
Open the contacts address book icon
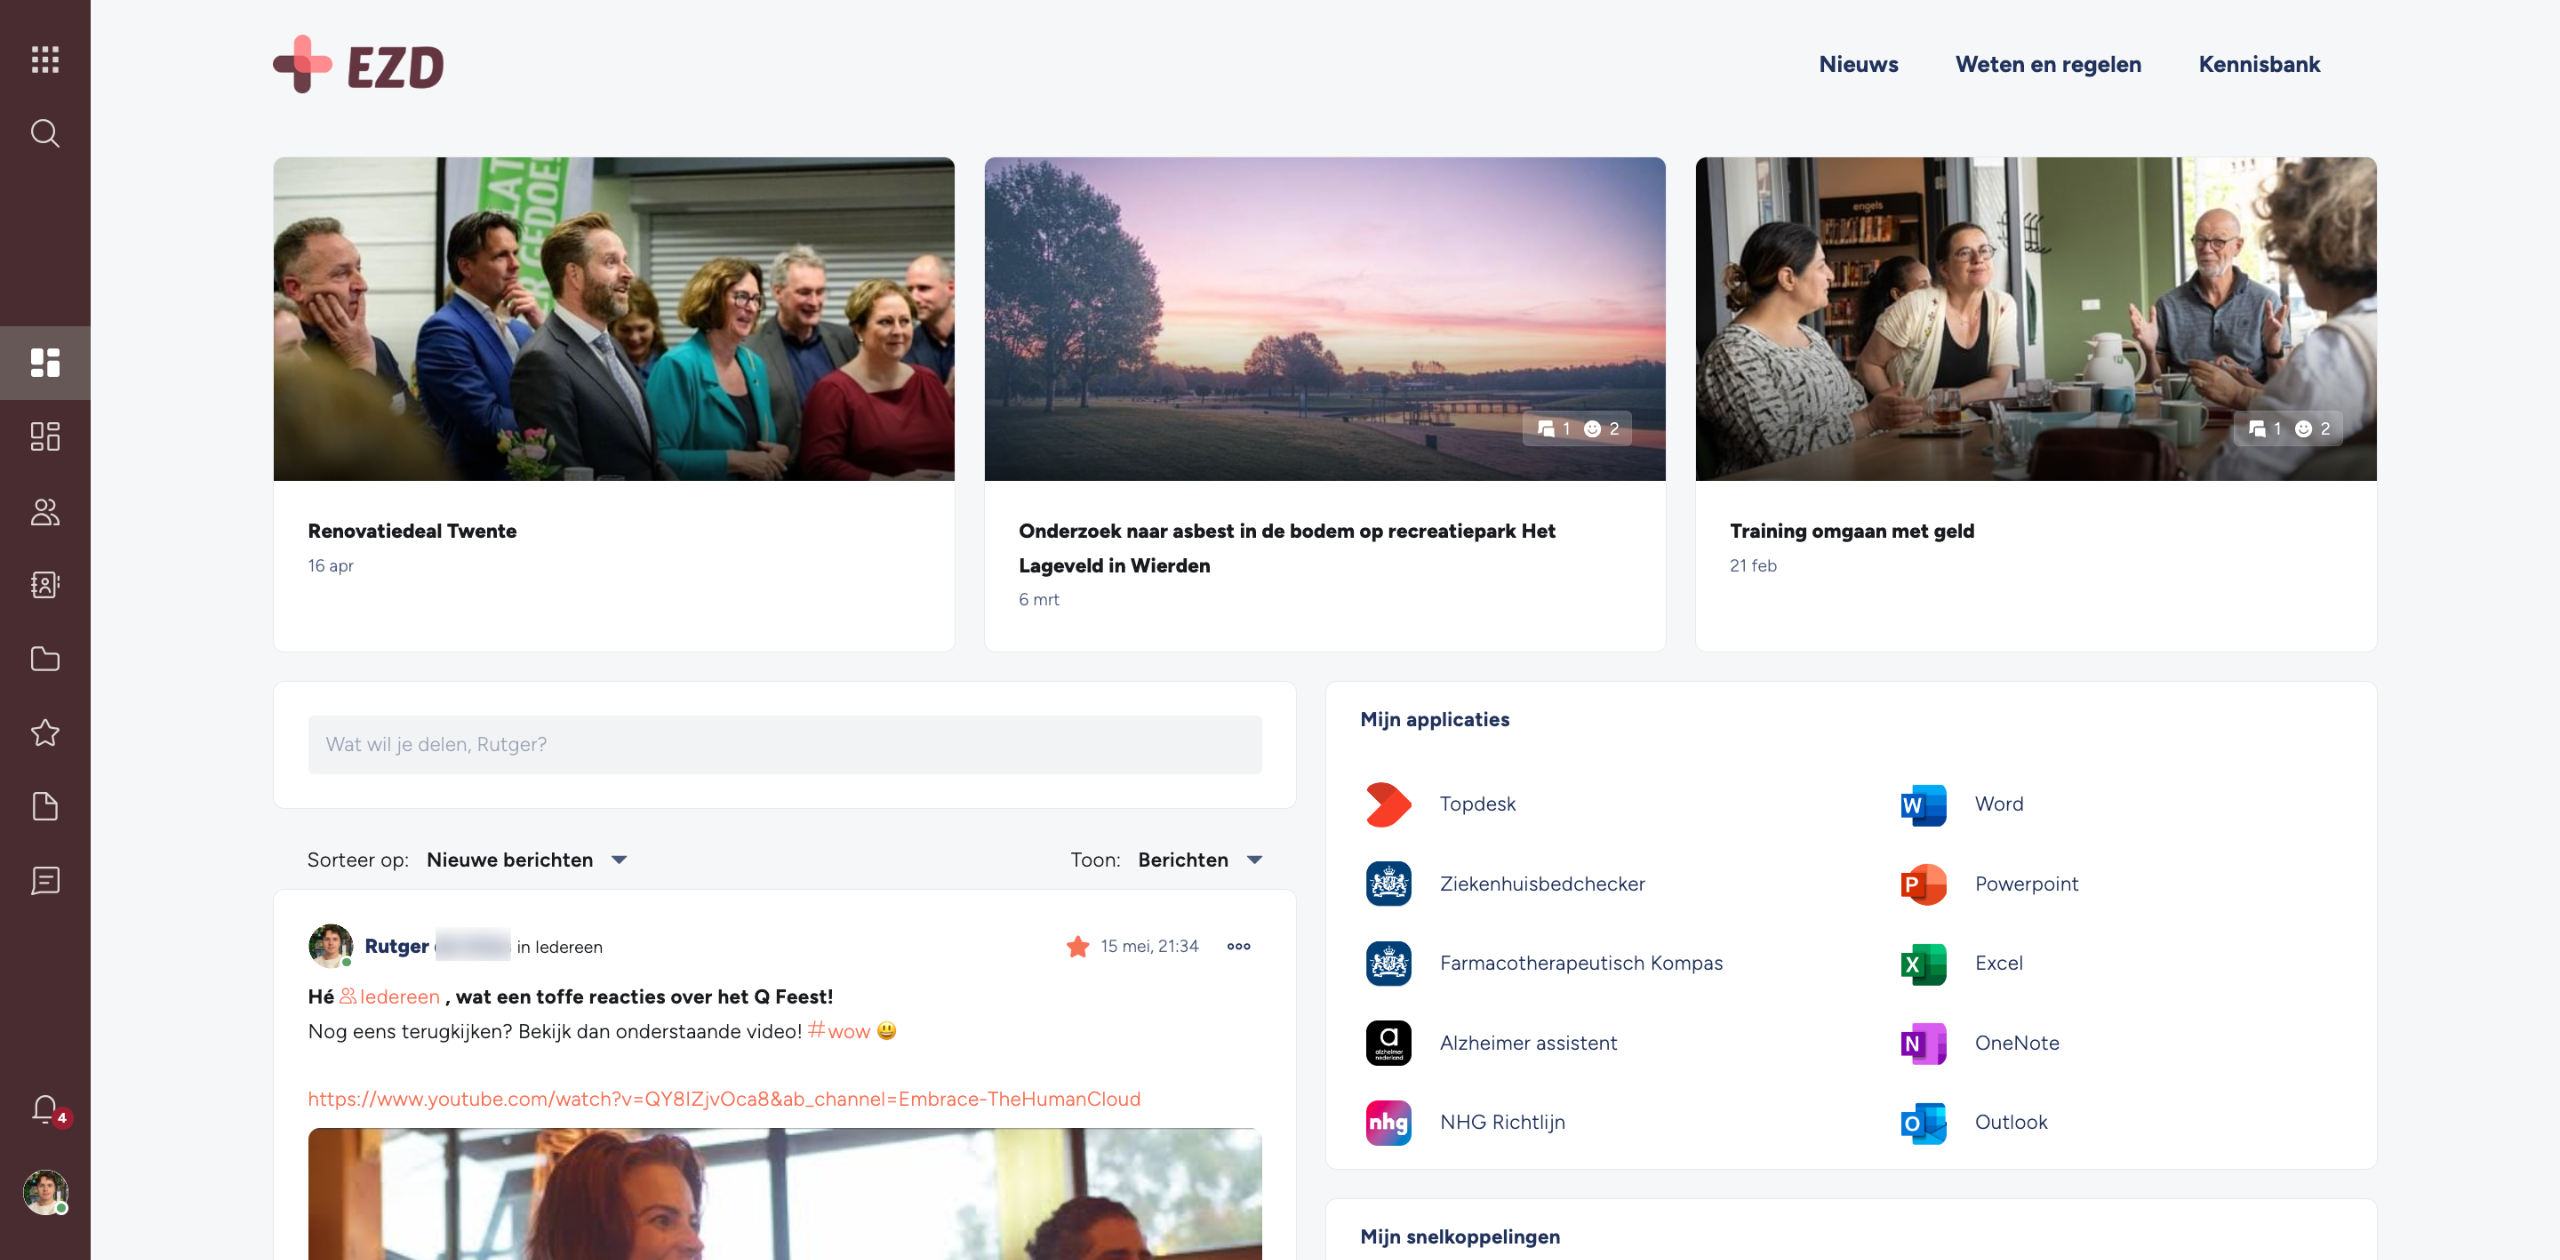45,585
